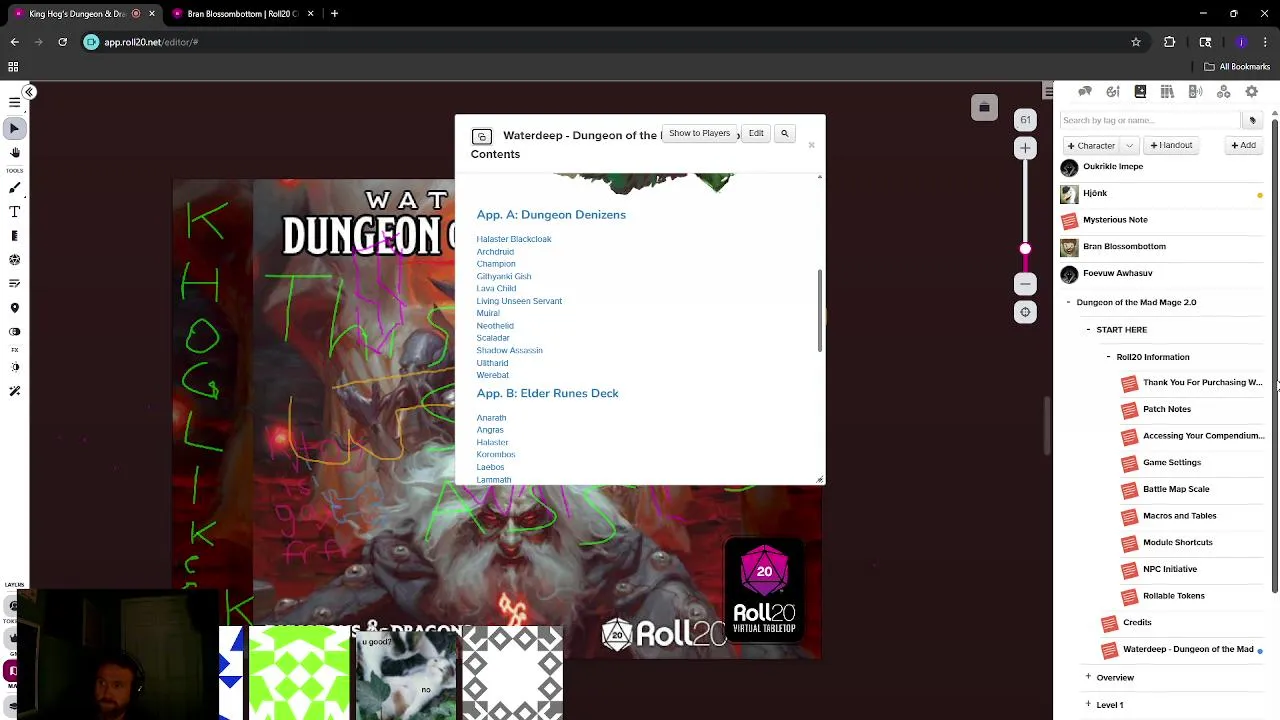Open the Character button dropdown arrow

1129,145
